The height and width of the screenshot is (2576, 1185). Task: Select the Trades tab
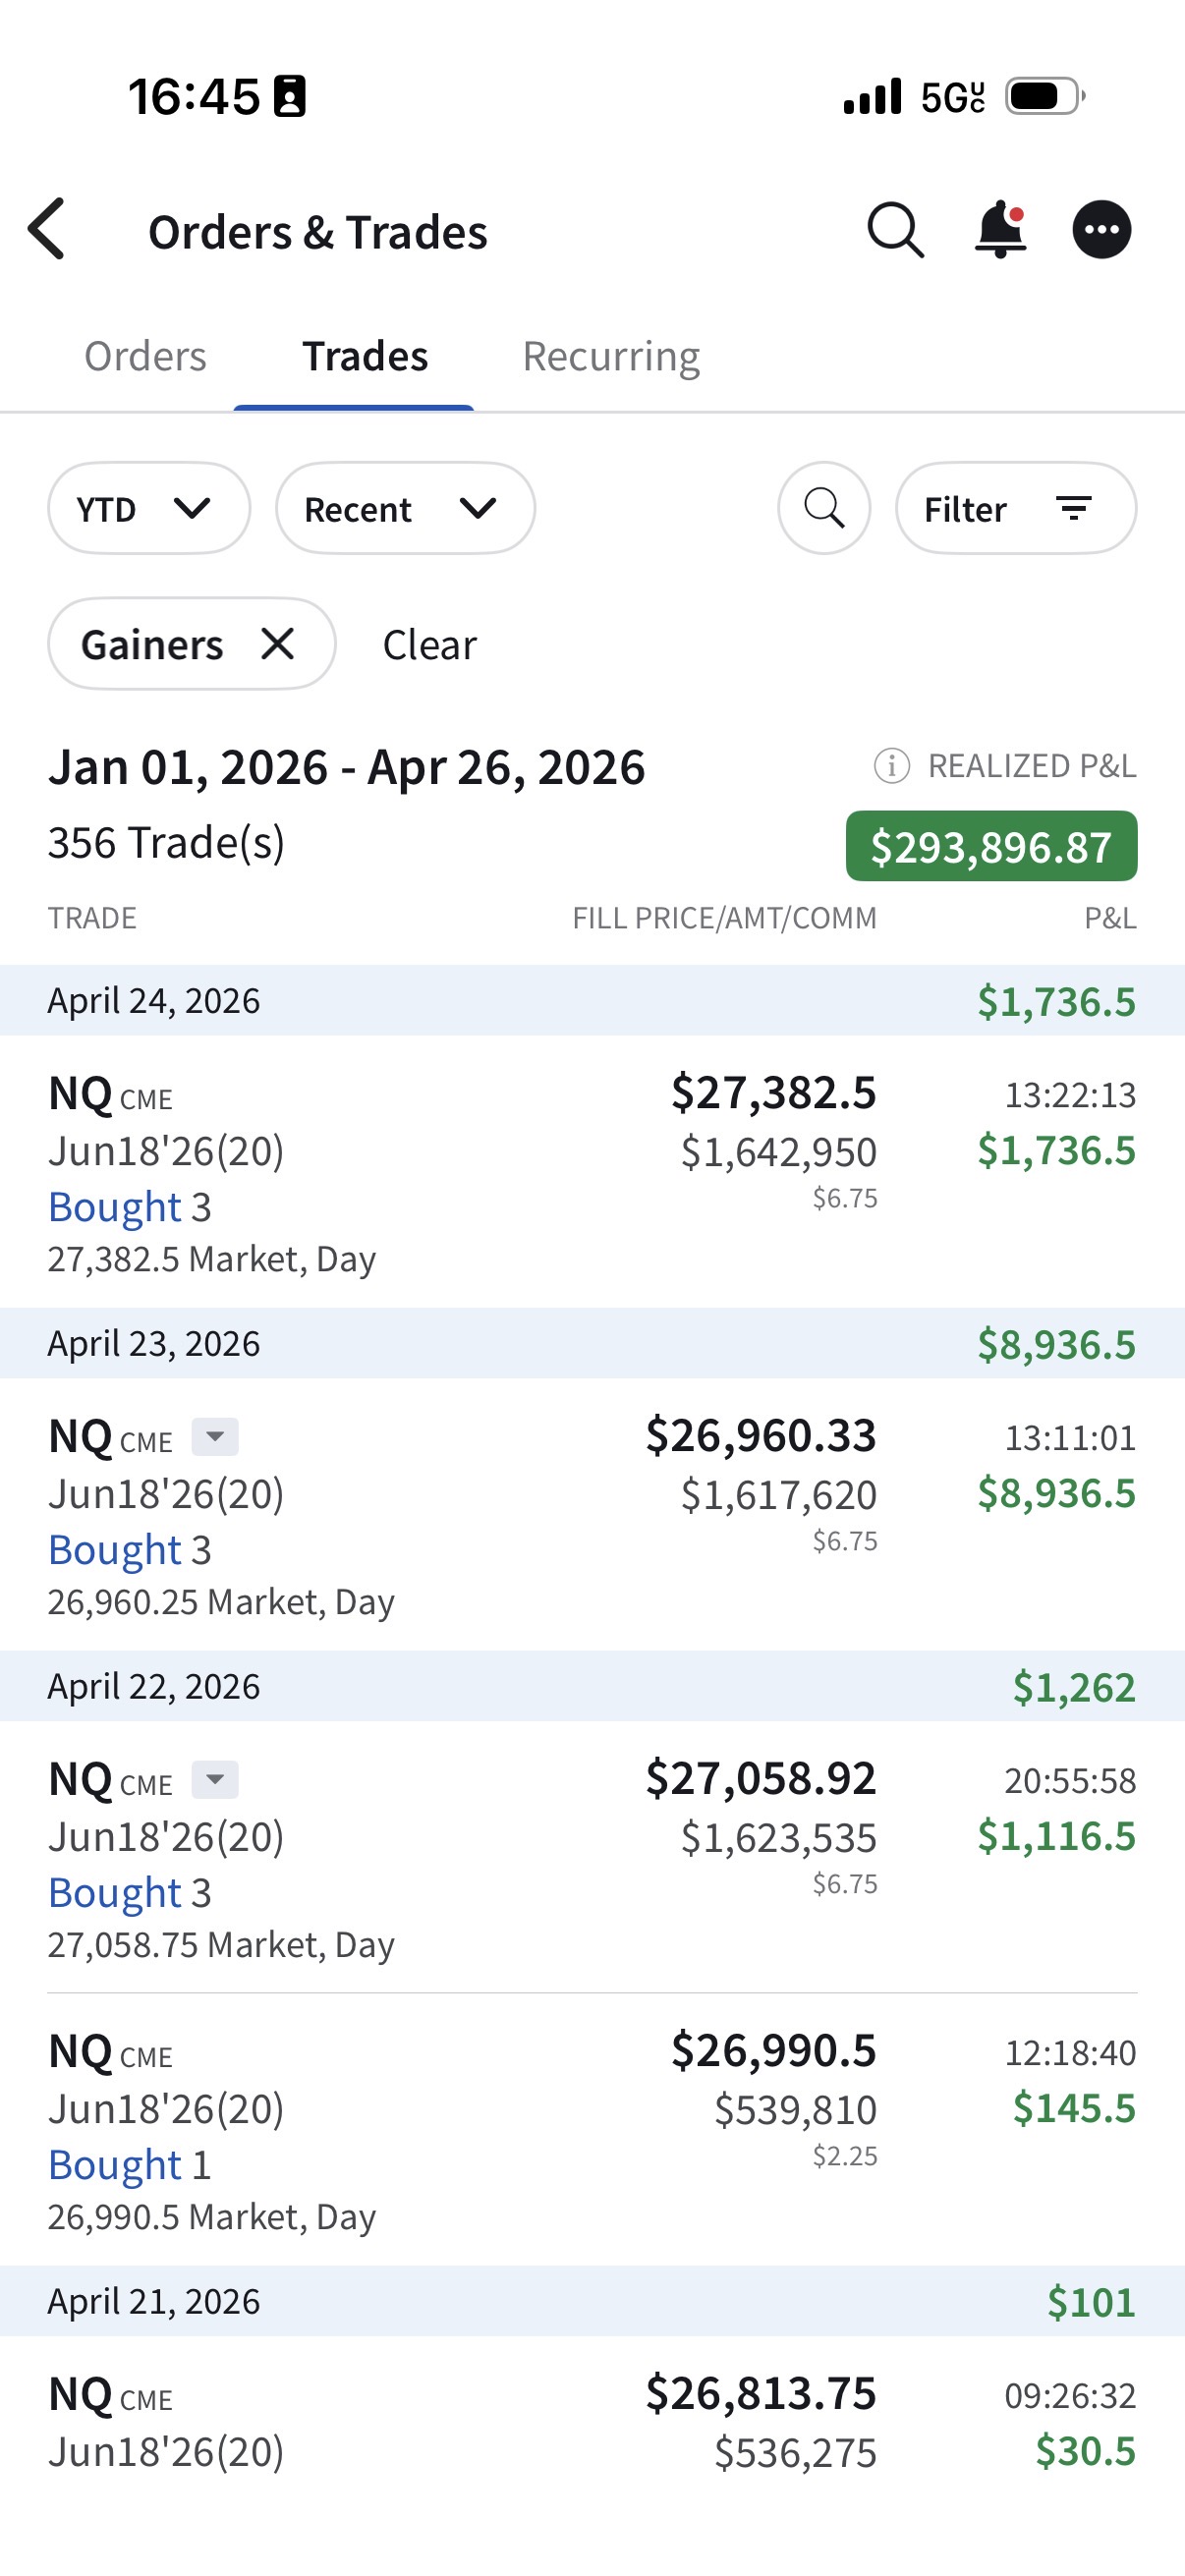tap(365, 357)
